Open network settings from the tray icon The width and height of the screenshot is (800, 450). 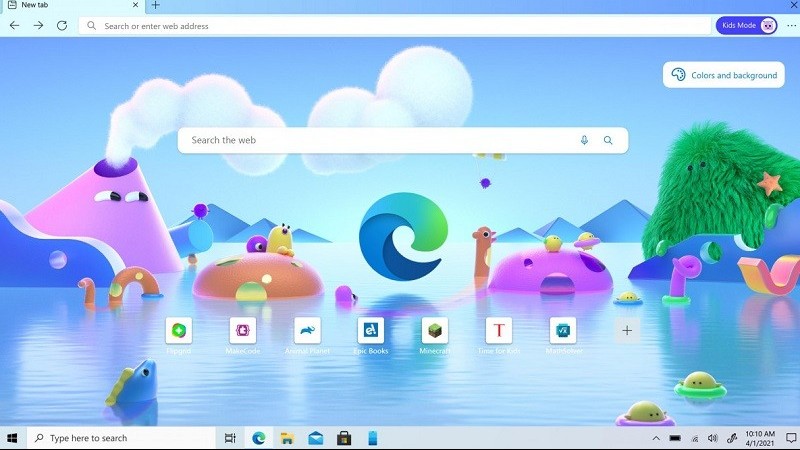pos(694,439)
